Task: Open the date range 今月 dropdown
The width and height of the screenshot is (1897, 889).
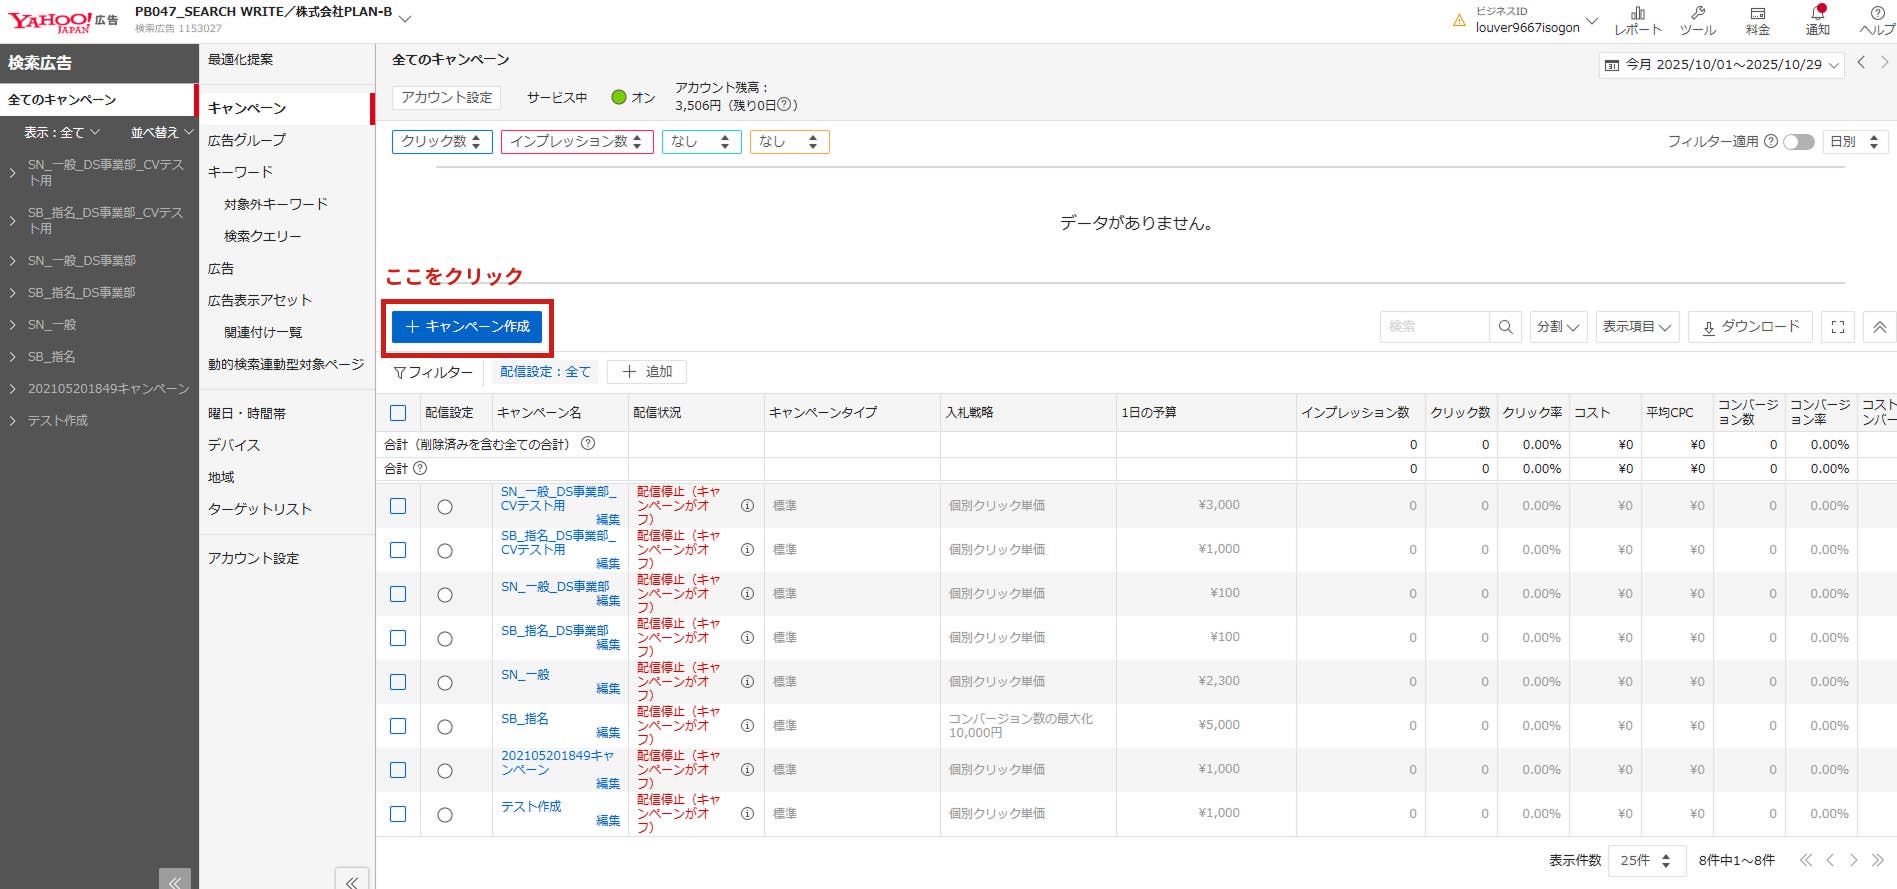Action: [x=1721, y=65]
